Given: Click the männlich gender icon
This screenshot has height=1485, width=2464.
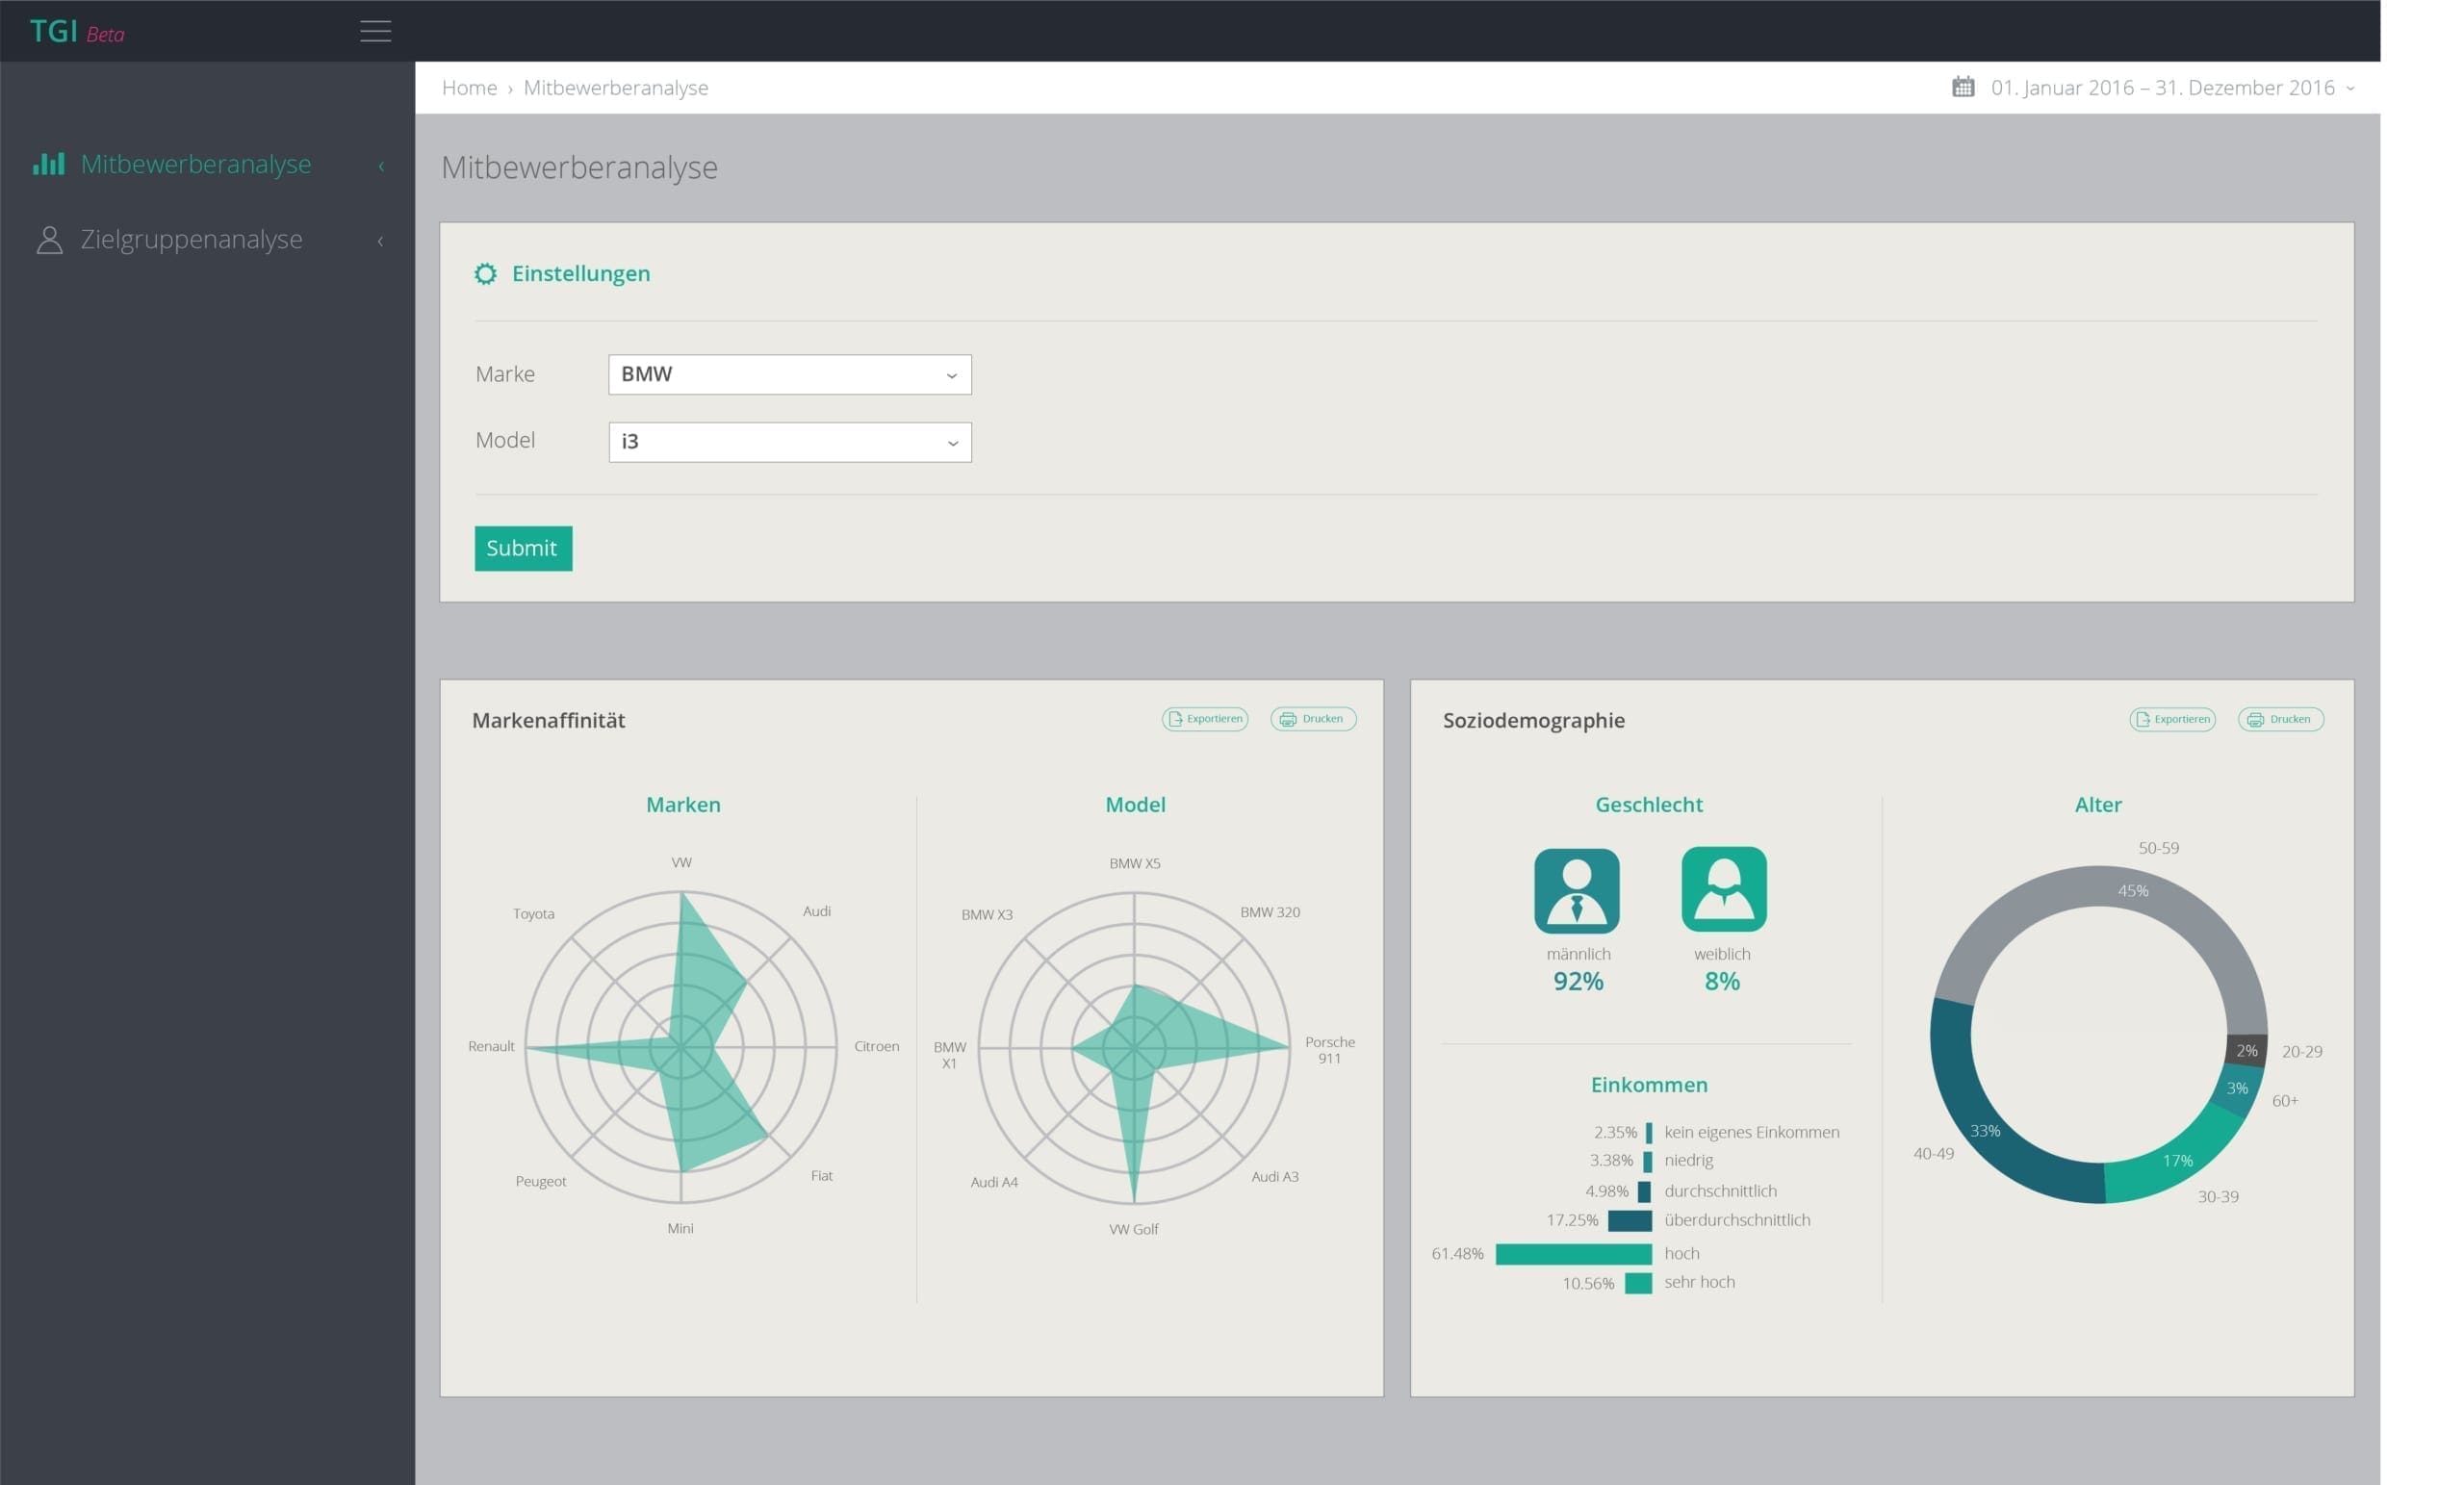Looking at the screenshot, I should 1577,890.
